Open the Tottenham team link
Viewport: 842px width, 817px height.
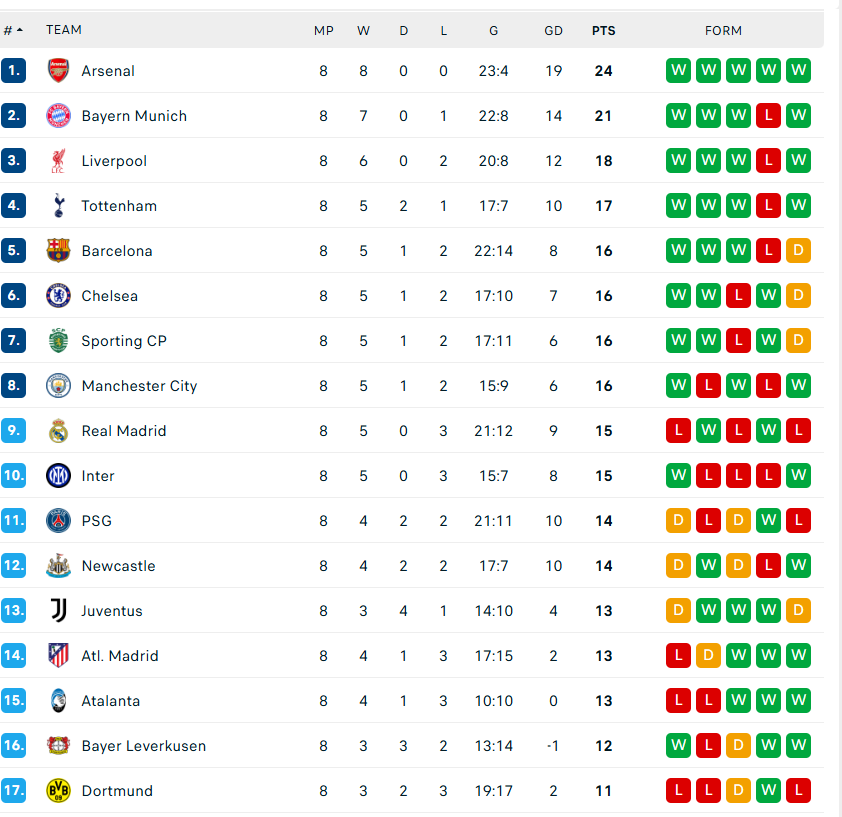point(119,206)
